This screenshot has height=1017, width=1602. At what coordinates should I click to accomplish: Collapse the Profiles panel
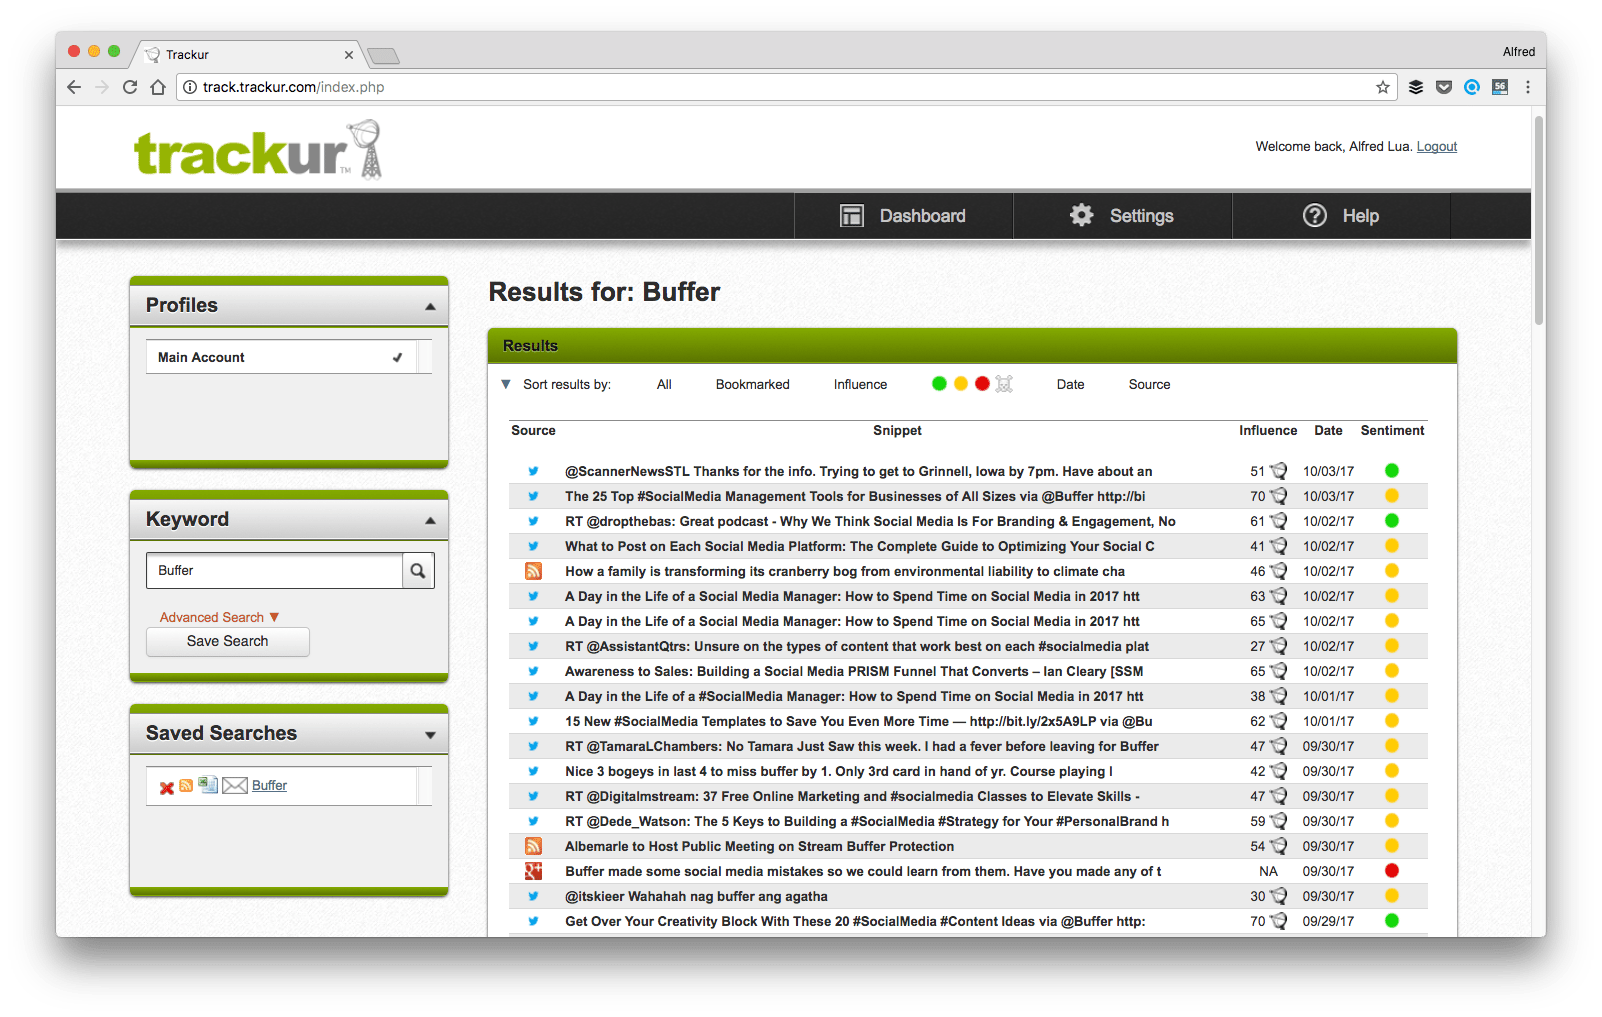(429, 305)
